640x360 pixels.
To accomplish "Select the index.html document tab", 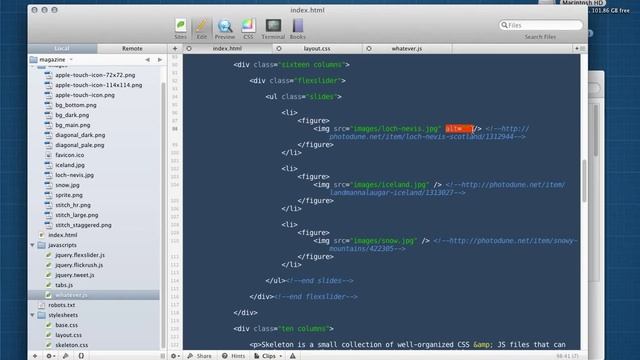I will 227,49.
